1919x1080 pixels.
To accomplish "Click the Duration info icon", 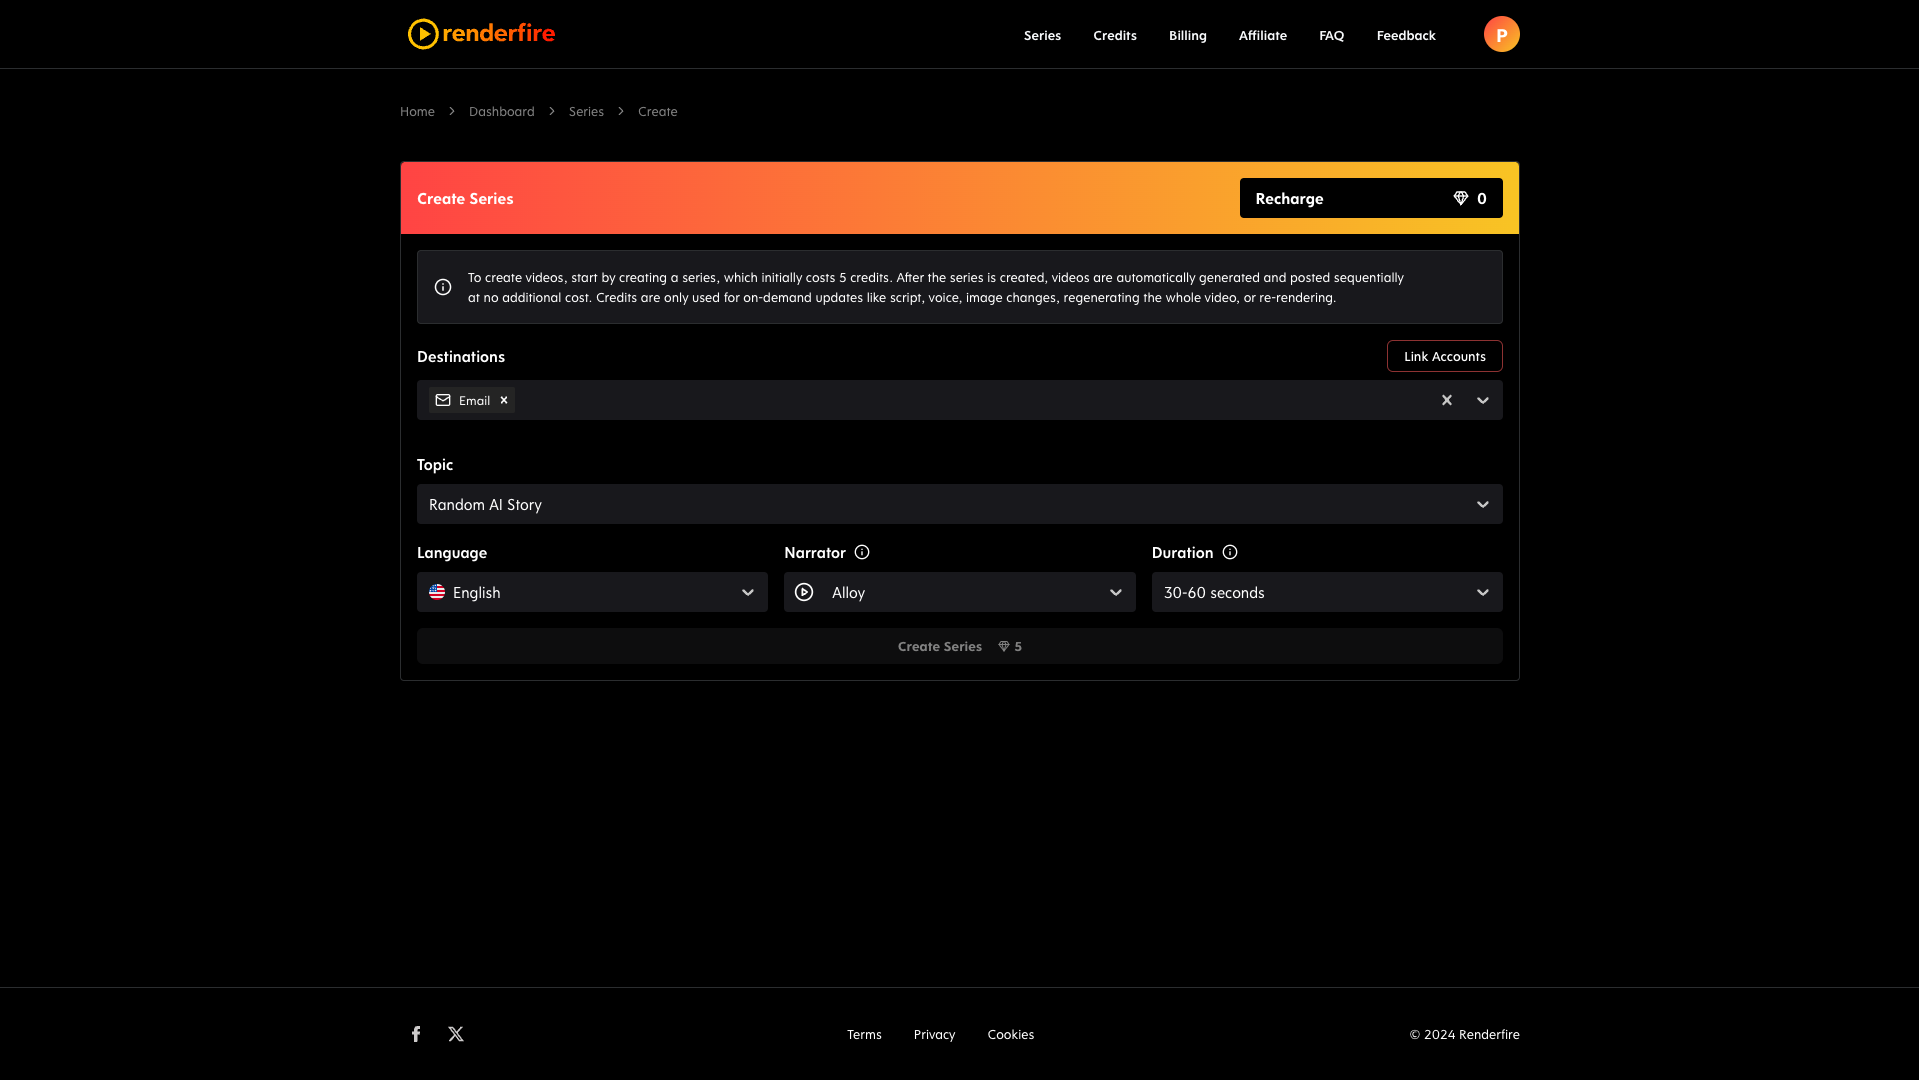I will click(1230, 552).
